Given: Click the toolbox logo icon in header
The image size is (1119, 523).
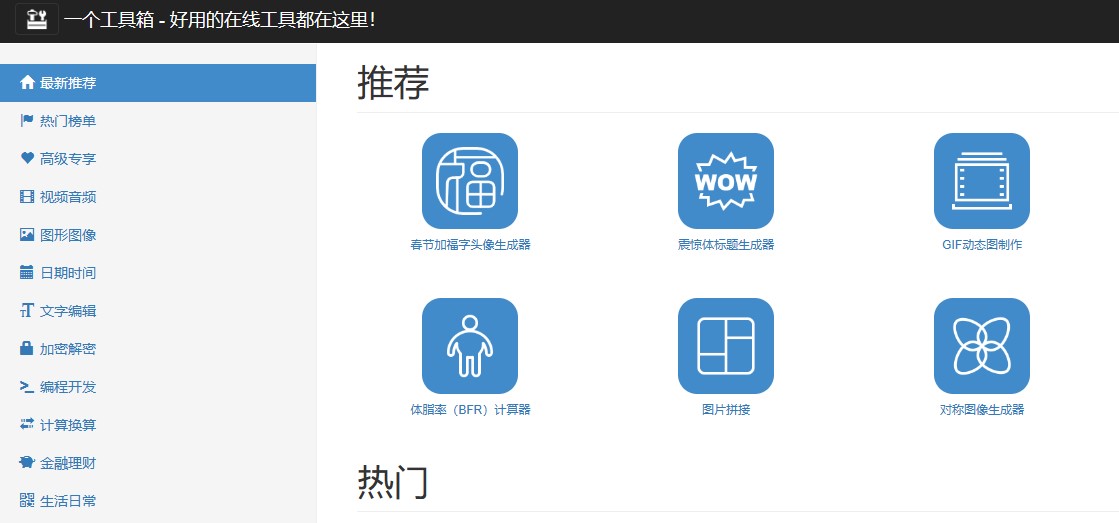Looking at the screenshot, I should [x=36, y=19].
